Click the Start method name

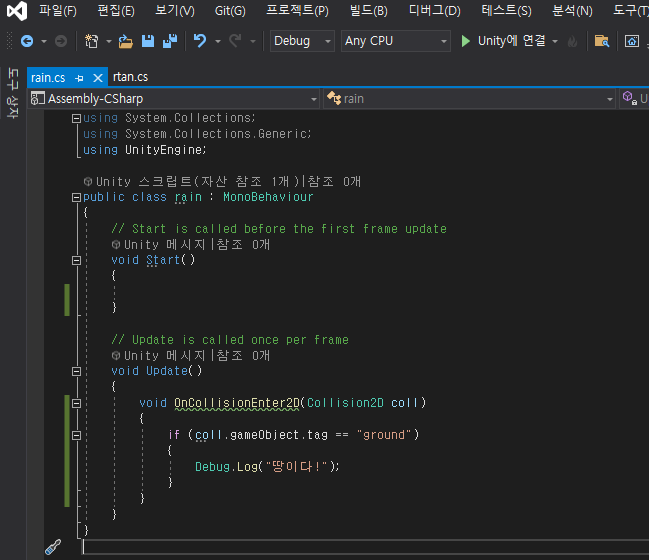(163, 260)
